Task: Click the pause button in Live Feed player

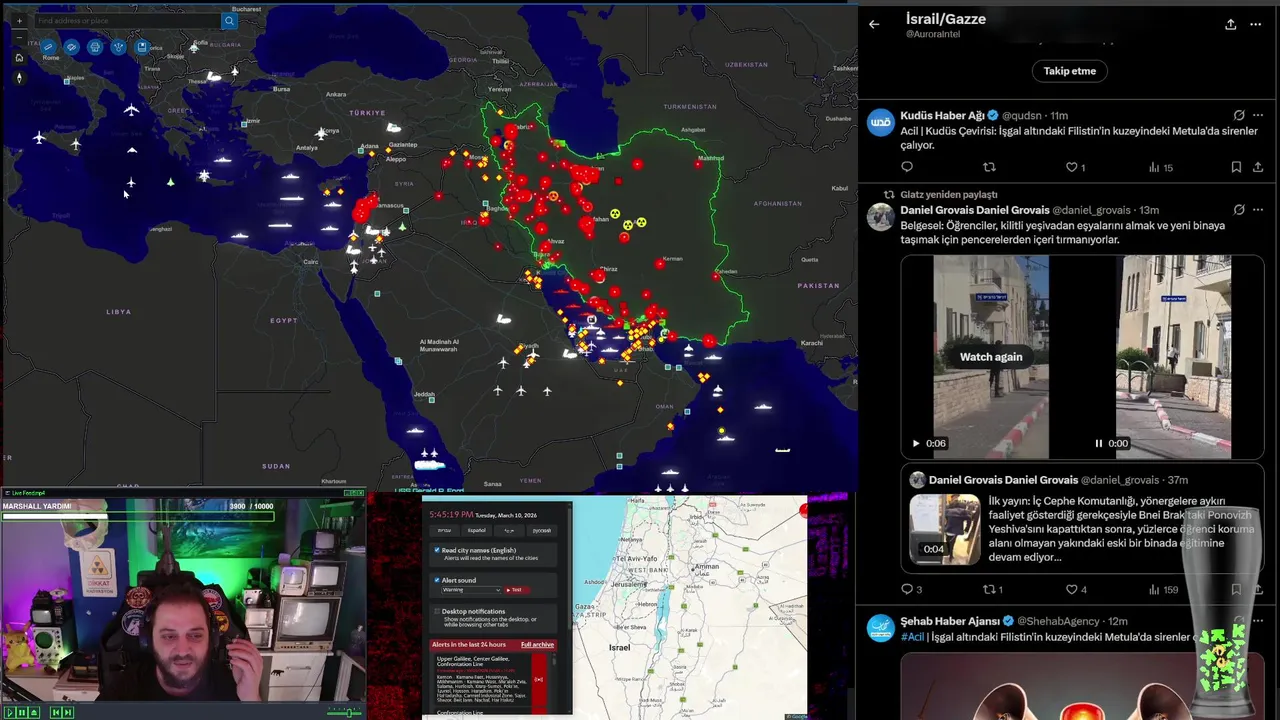Action: [x=21, y=712]
